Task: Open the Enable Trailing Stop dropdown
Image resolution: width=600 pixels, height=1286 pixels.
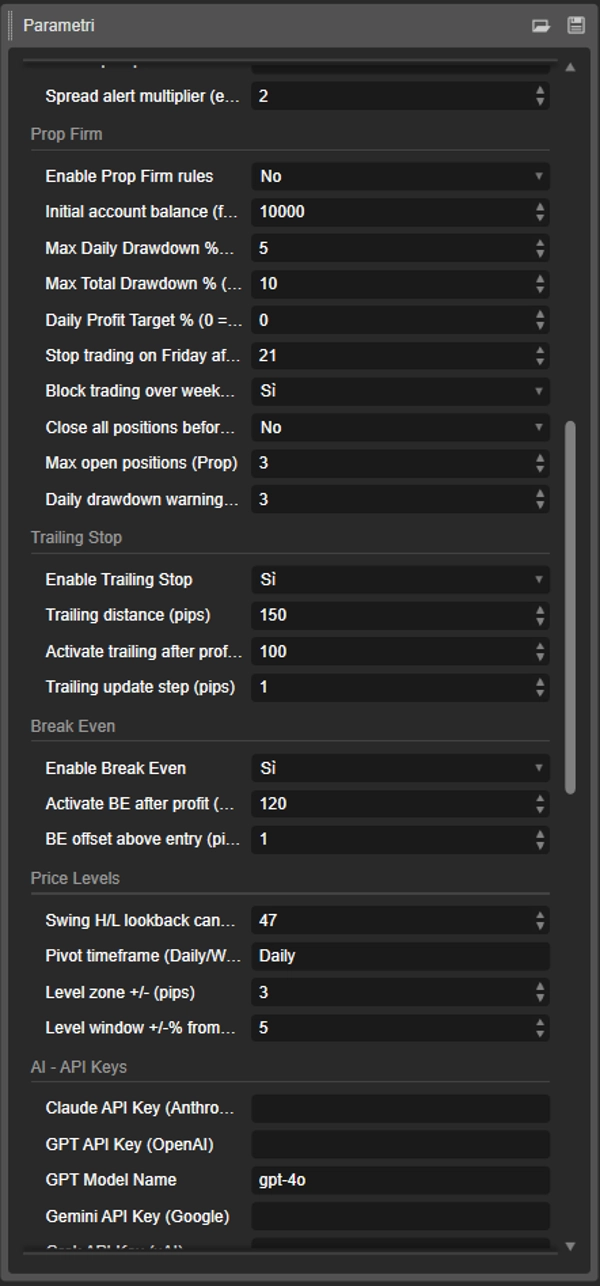Action: coord(400,580)
